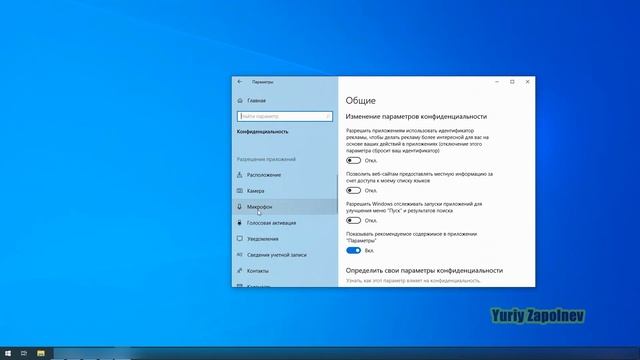640x360 pixels.
Task: Open Task View on the taskbar
Action: coord(24,353)
